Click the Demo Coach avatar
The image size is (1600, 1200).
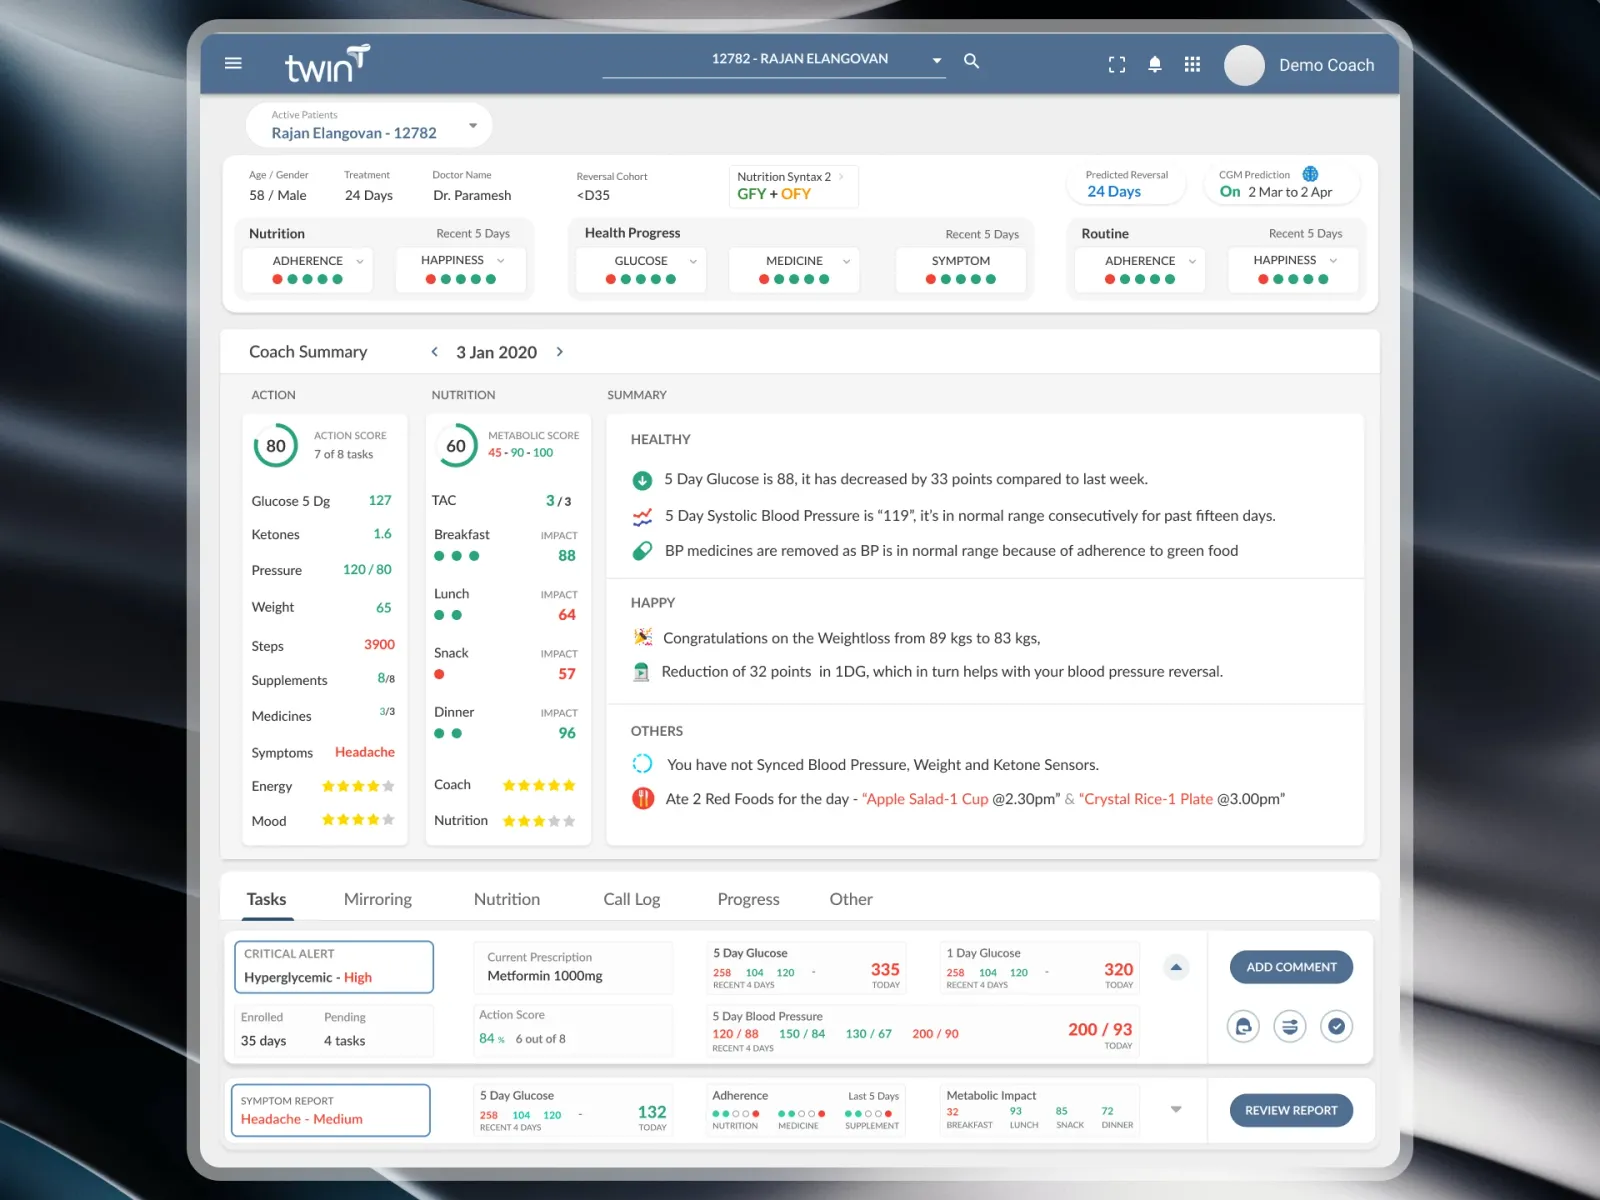tap(1244, 65)
